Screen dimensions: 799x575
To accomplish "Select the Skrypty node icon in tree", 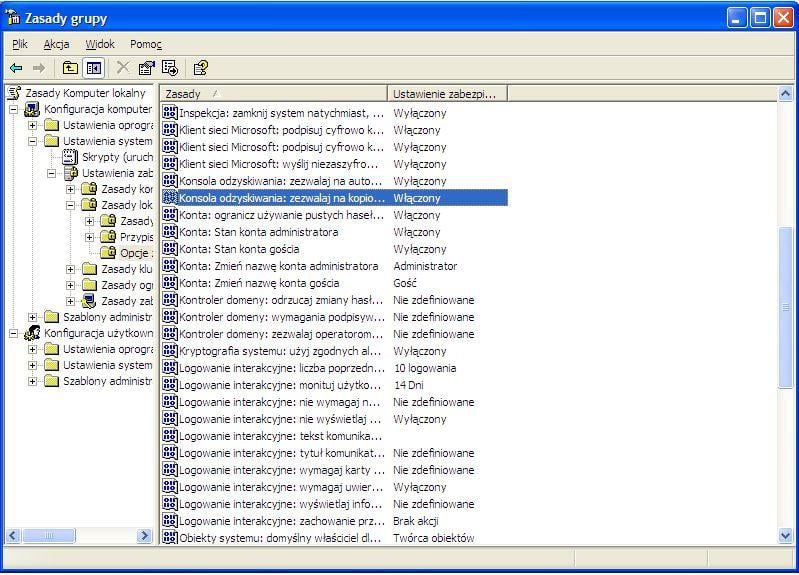I will coord(70,157).
